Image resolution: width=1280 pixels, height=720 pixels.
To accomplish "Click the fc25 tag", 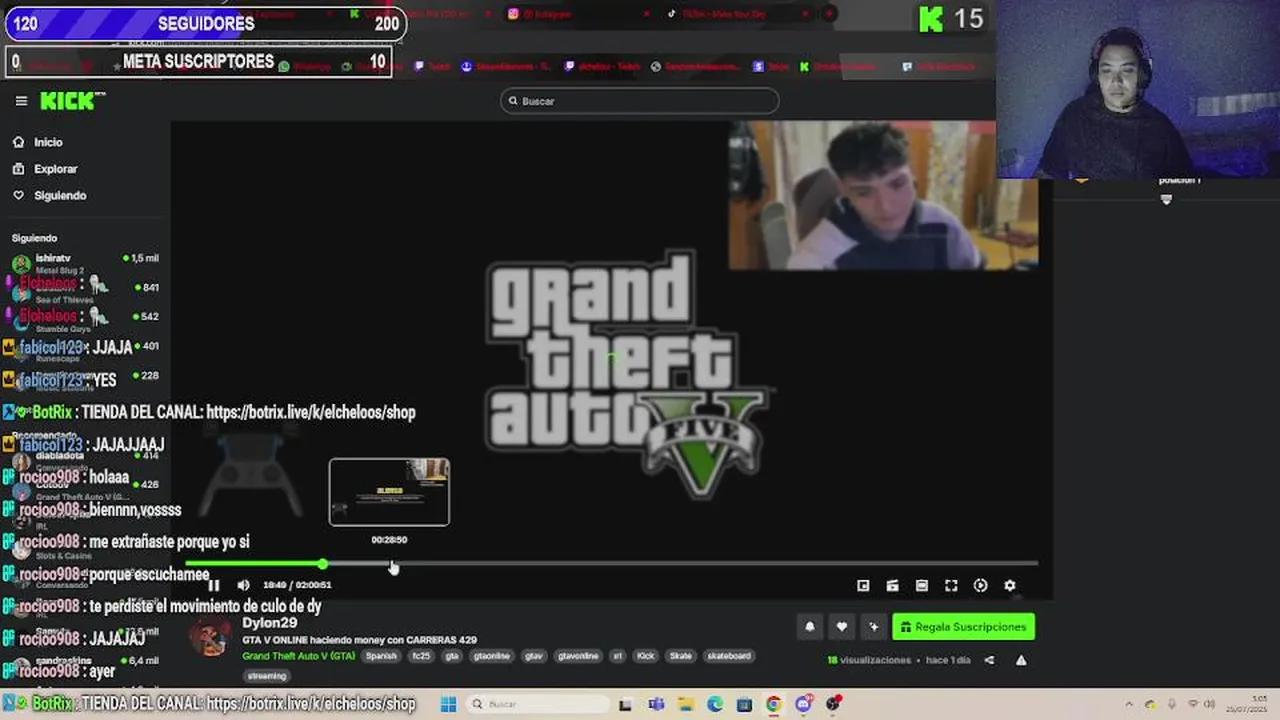I will 421,656.
